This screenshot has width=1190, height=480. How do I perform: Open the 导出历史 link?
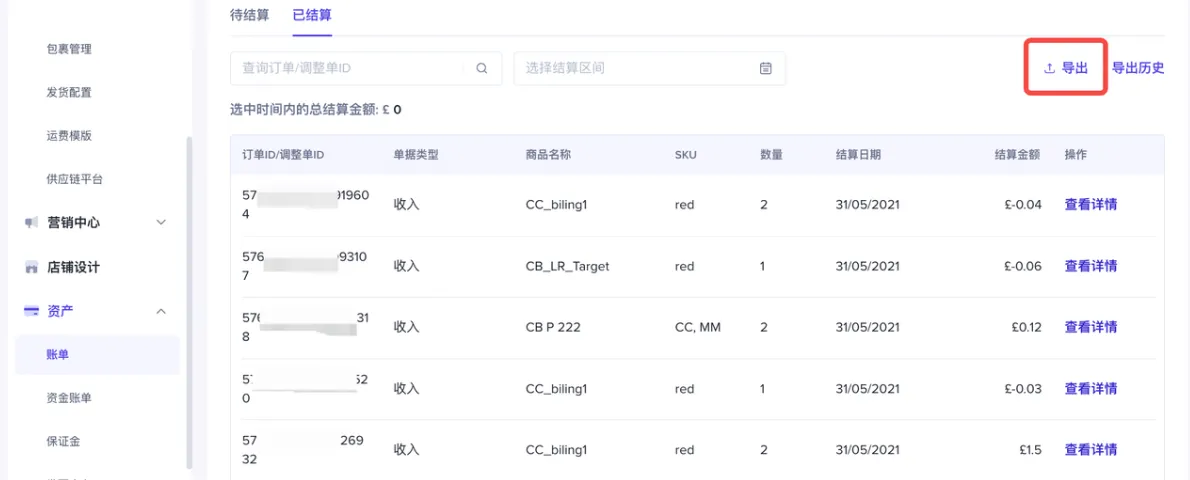1138,68
